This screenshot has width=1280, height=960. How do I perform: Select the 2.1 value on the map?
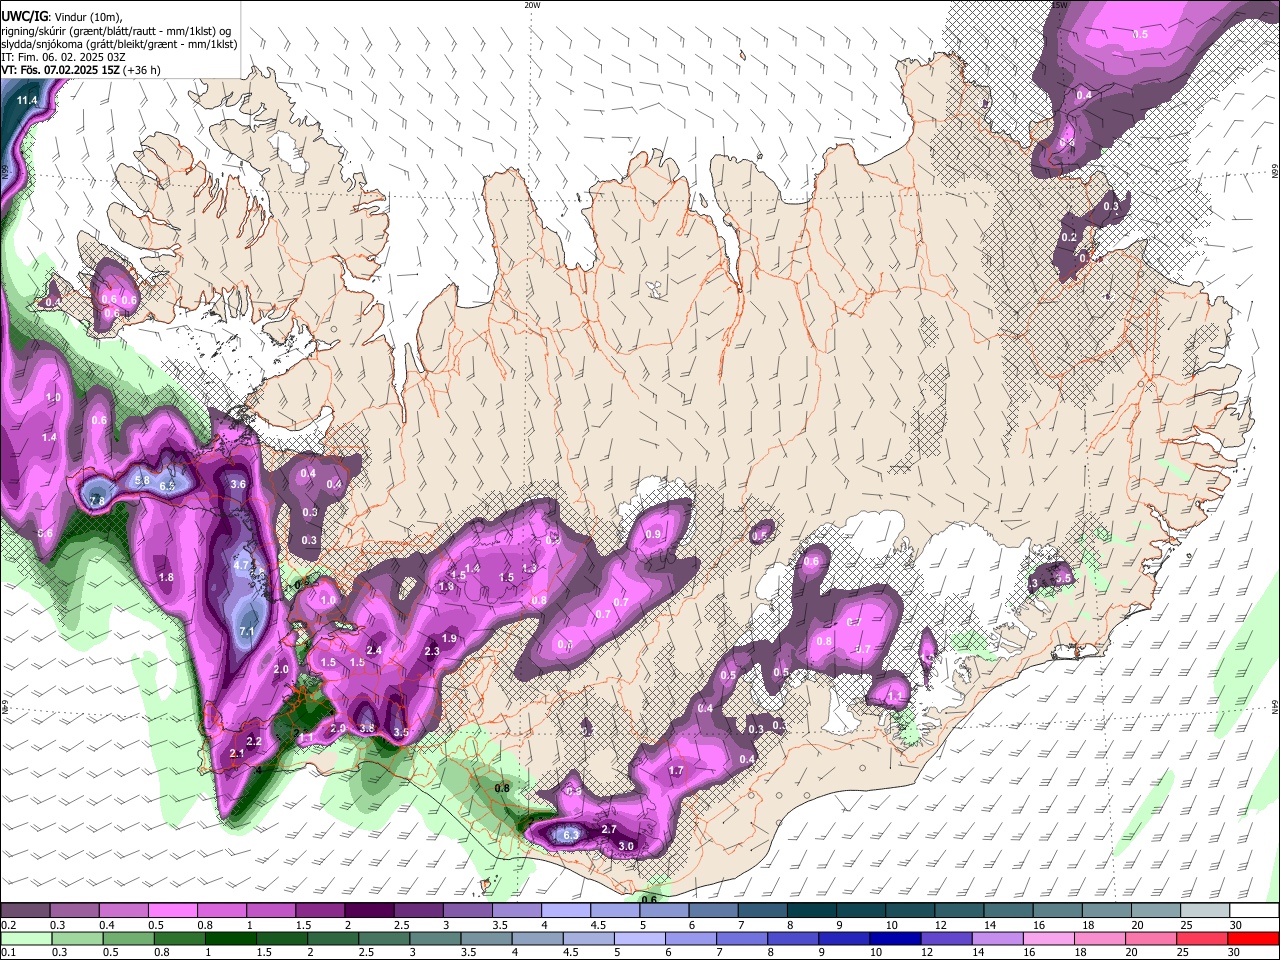pyautogui.click(x=237, y=754)
